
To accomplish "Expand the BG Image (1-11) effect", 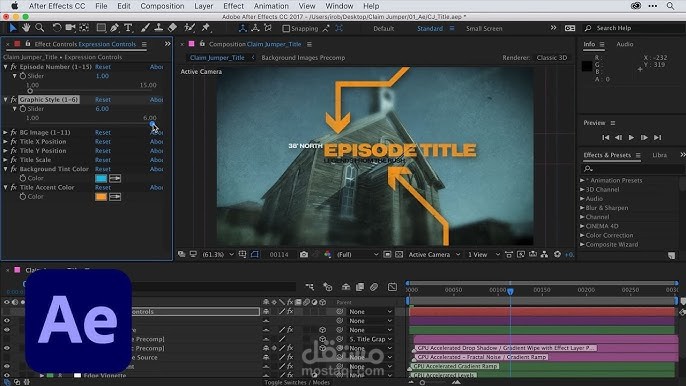I will pos(6,132).
